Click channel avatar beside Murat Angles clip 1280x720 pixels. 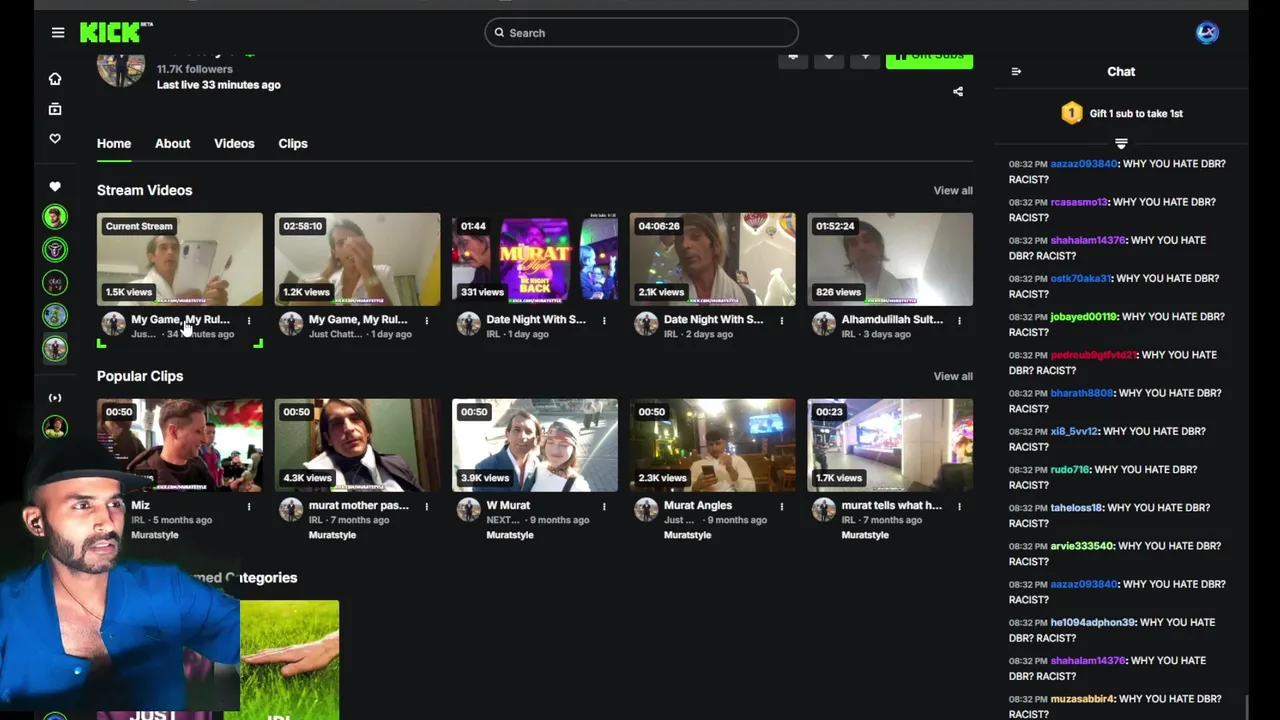646,509
